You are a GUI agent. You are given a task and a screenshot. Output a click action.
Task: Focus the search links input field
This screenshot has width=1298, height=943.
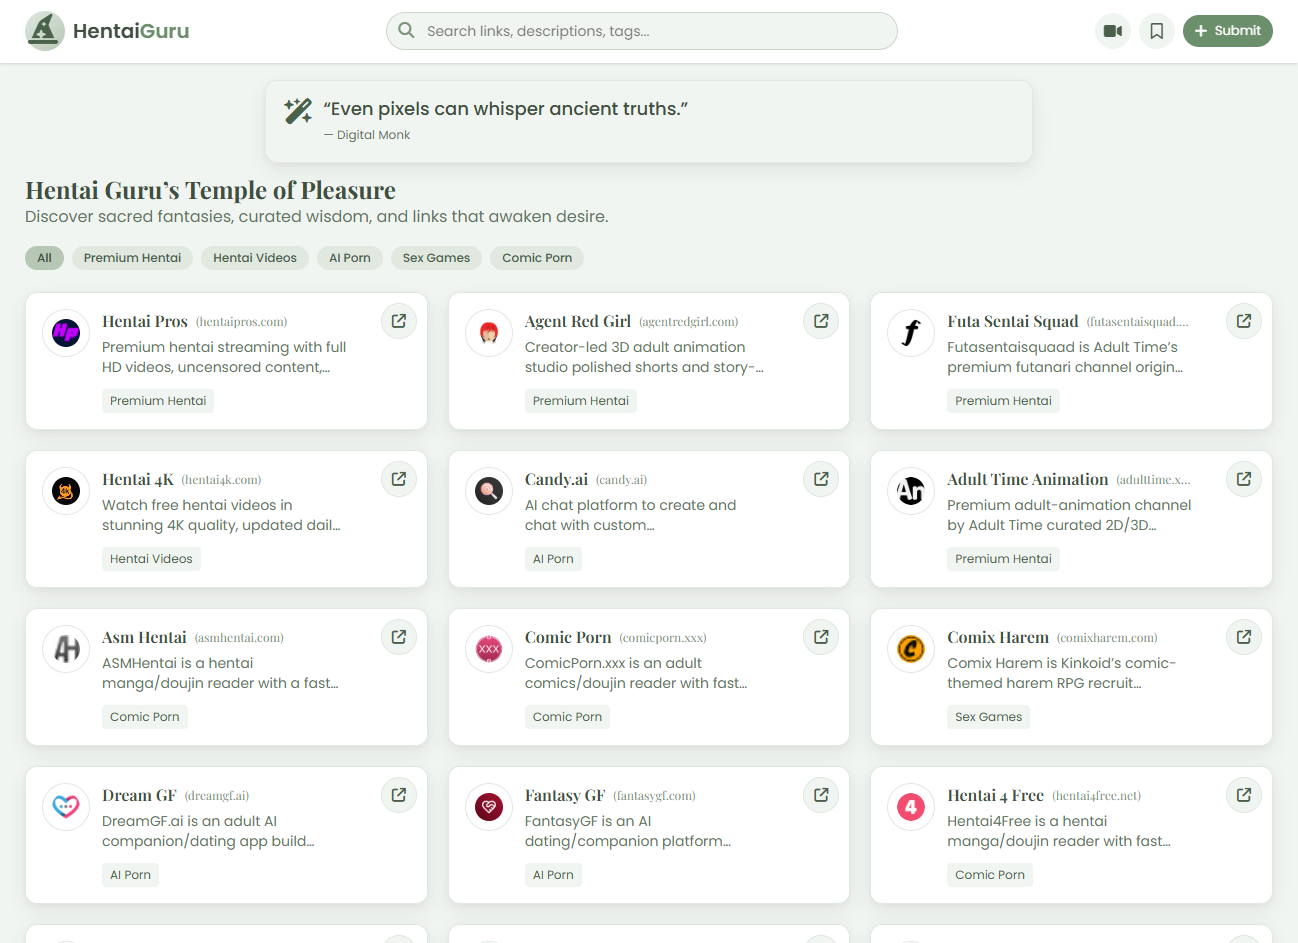[x=642, y=31]
